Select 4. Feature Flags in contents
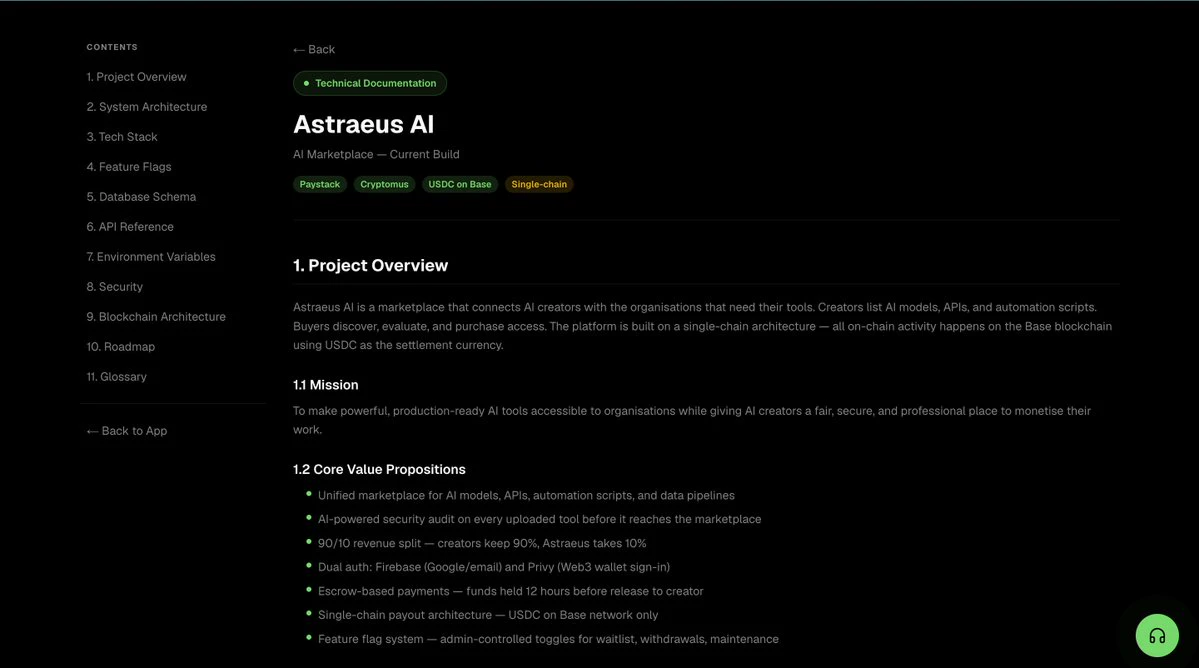The width and height of the screenshot is (1199, 668). (128, 167)
